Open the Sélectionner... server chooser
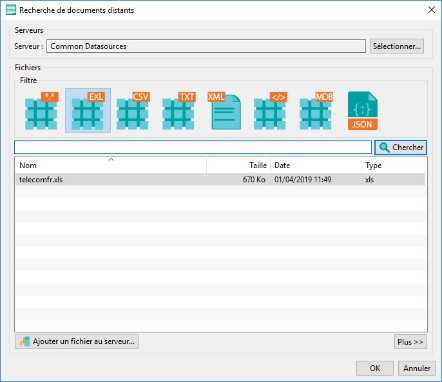 pos(397,46)
